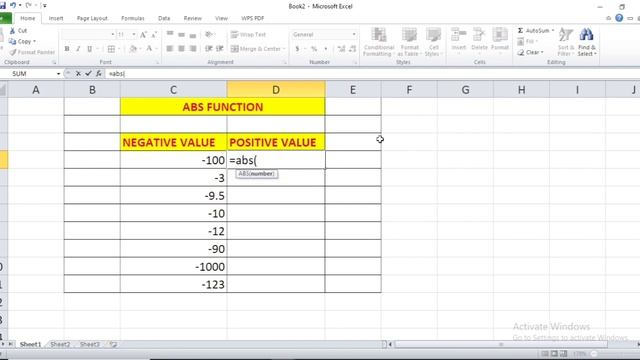Open Sort & Filter menu
Screen dimensions: 640x360
coord(565,42)
